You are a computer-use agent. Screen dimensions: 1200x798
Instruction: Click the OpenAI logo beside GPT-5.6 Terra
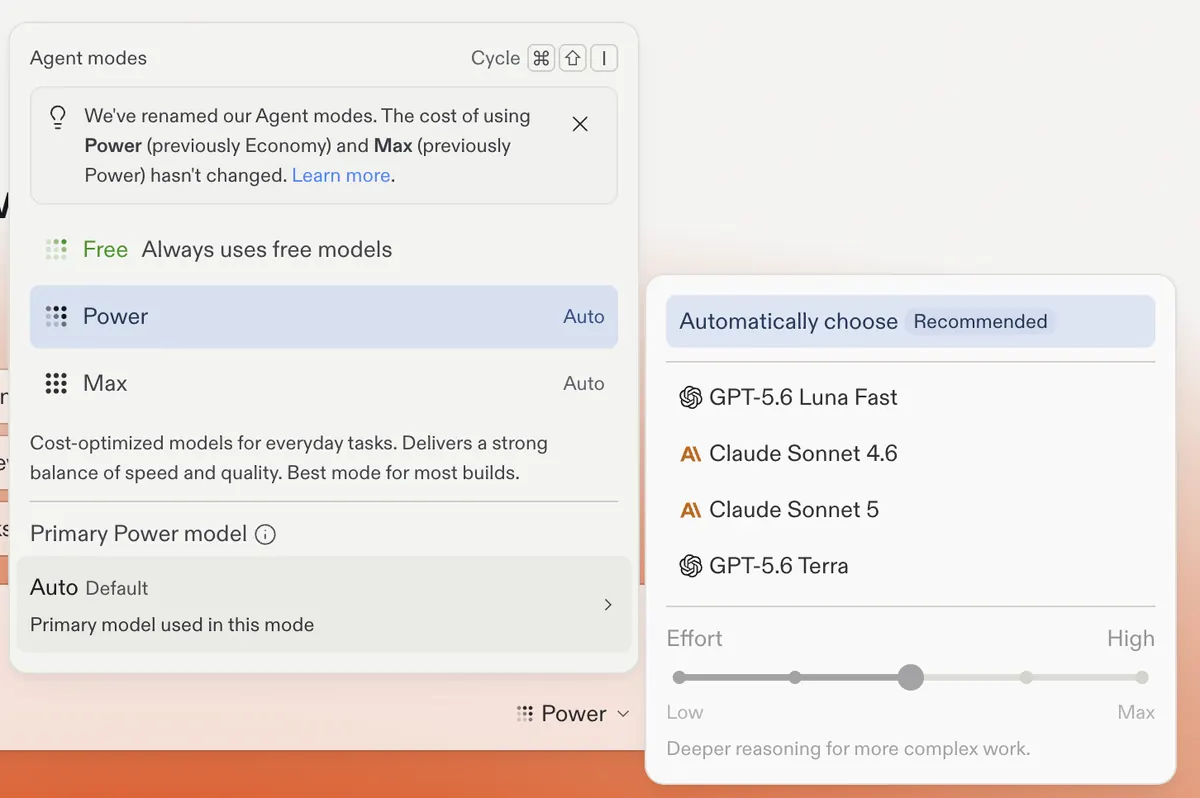[x=690, y=566]
